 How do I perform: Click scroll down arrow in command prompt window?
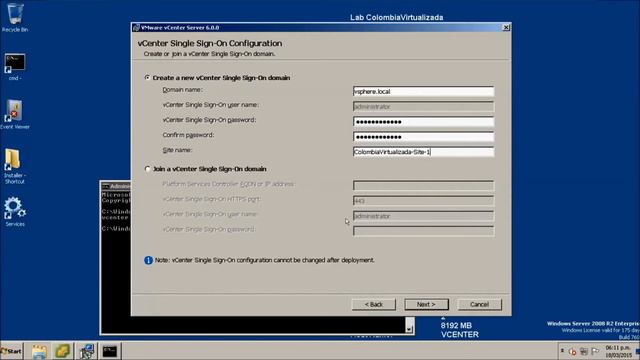coord(409,329)
